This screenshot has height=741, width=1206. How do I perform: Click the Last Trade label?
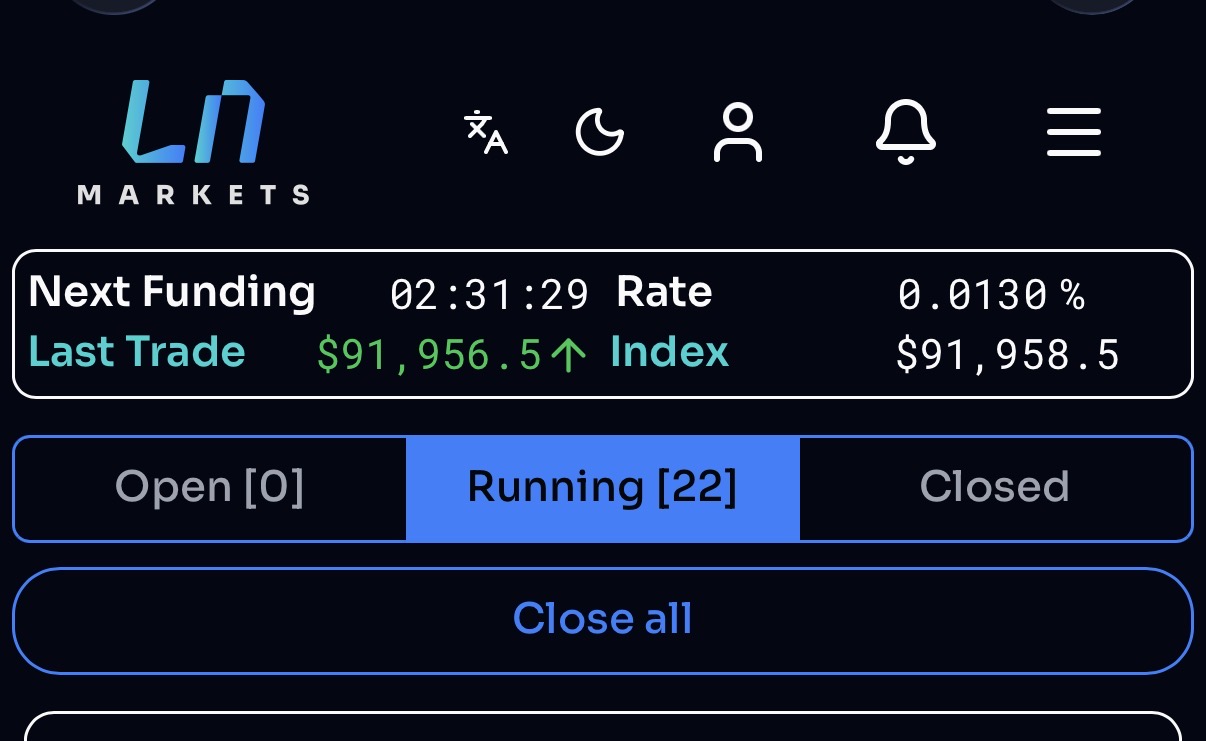(x=137, y=353)
